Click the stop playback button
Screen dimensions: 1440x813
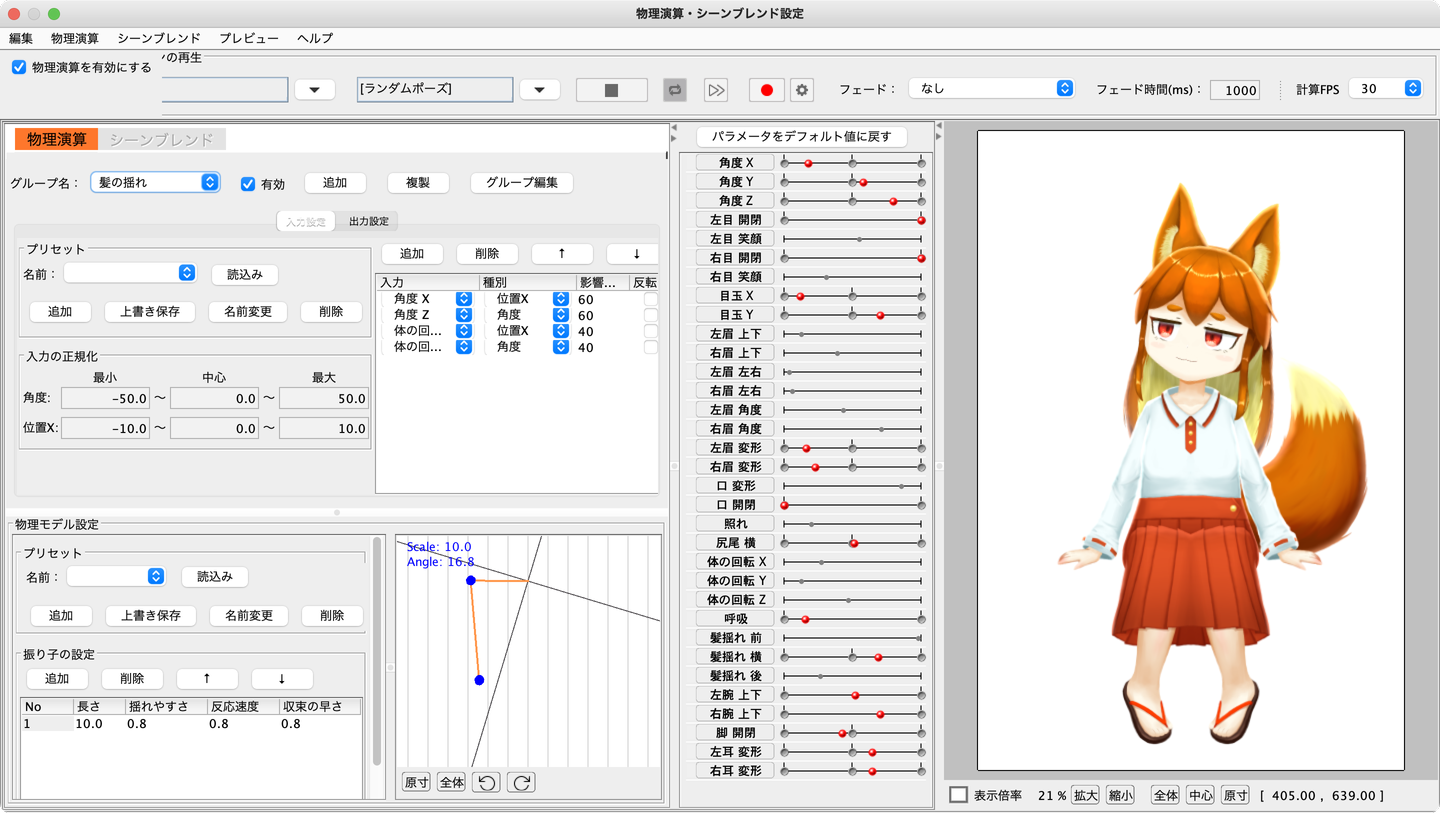(611, 90)
